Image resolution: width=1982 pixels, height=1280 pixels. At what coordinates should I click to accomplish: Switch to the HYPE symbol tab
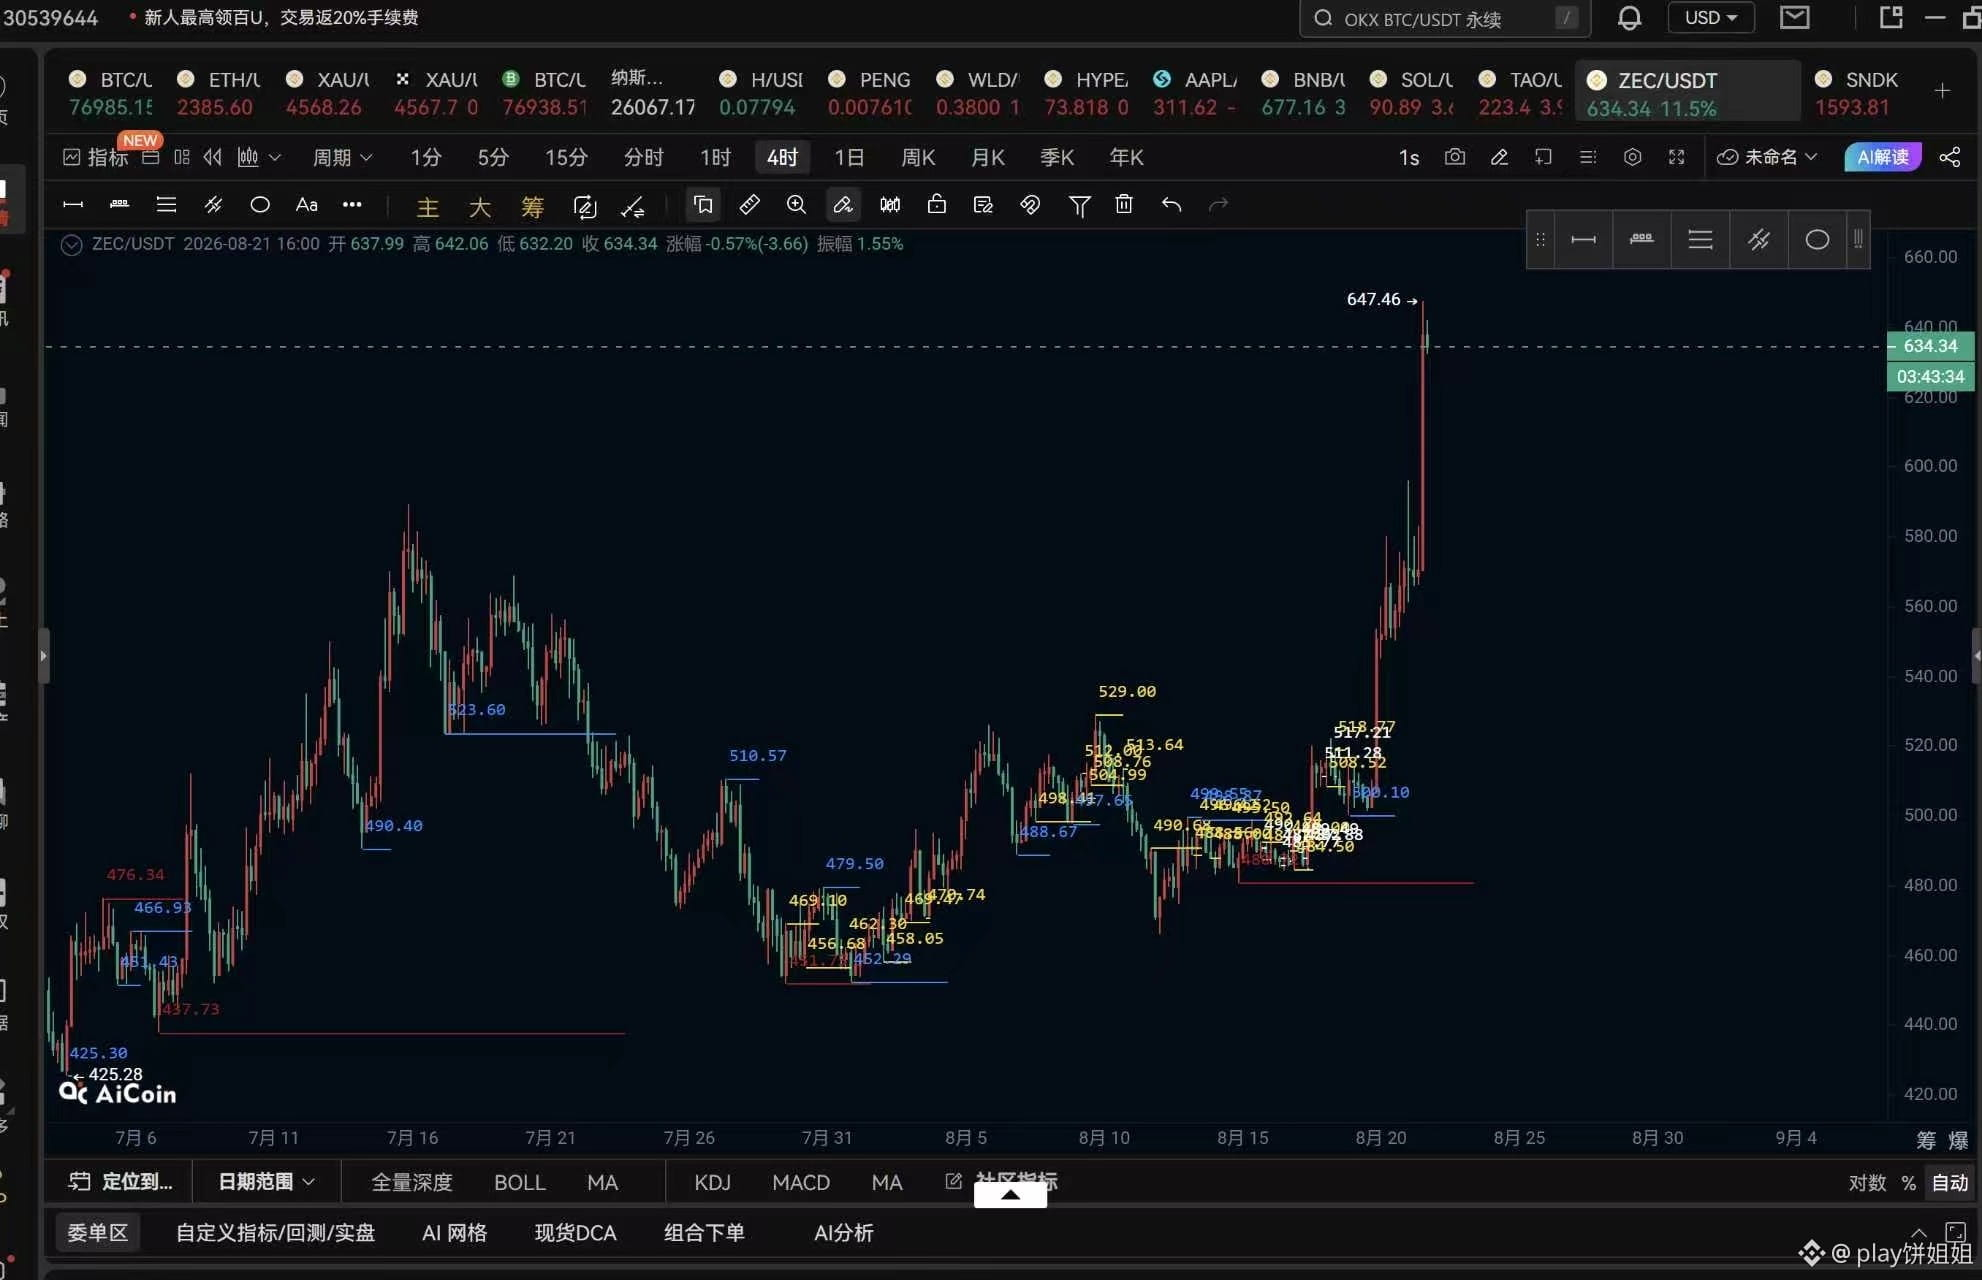click(x=1086, y=92)
